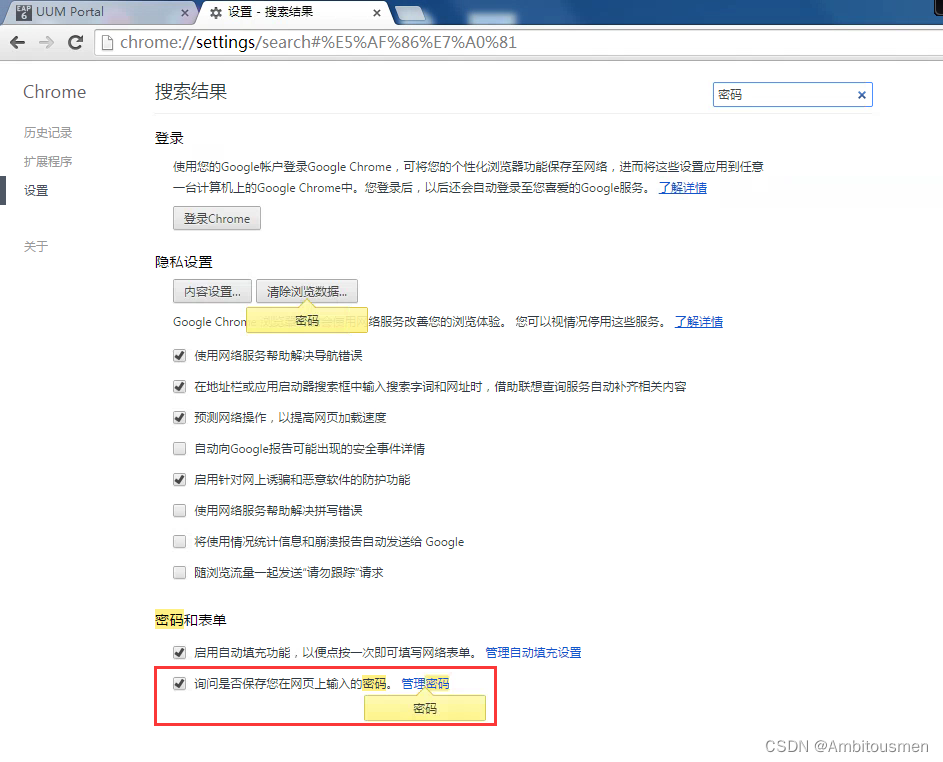The image size is (943, 762).
Task: Enable the 请勿跟踪 request checkbox
Action: coord(179,573)
